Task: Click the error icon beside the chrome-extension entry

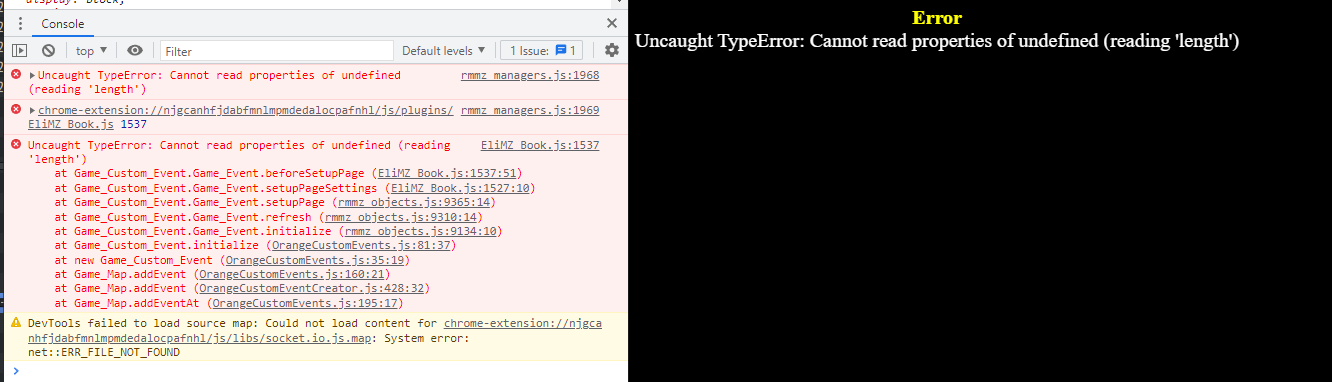Action: point(16,110)
